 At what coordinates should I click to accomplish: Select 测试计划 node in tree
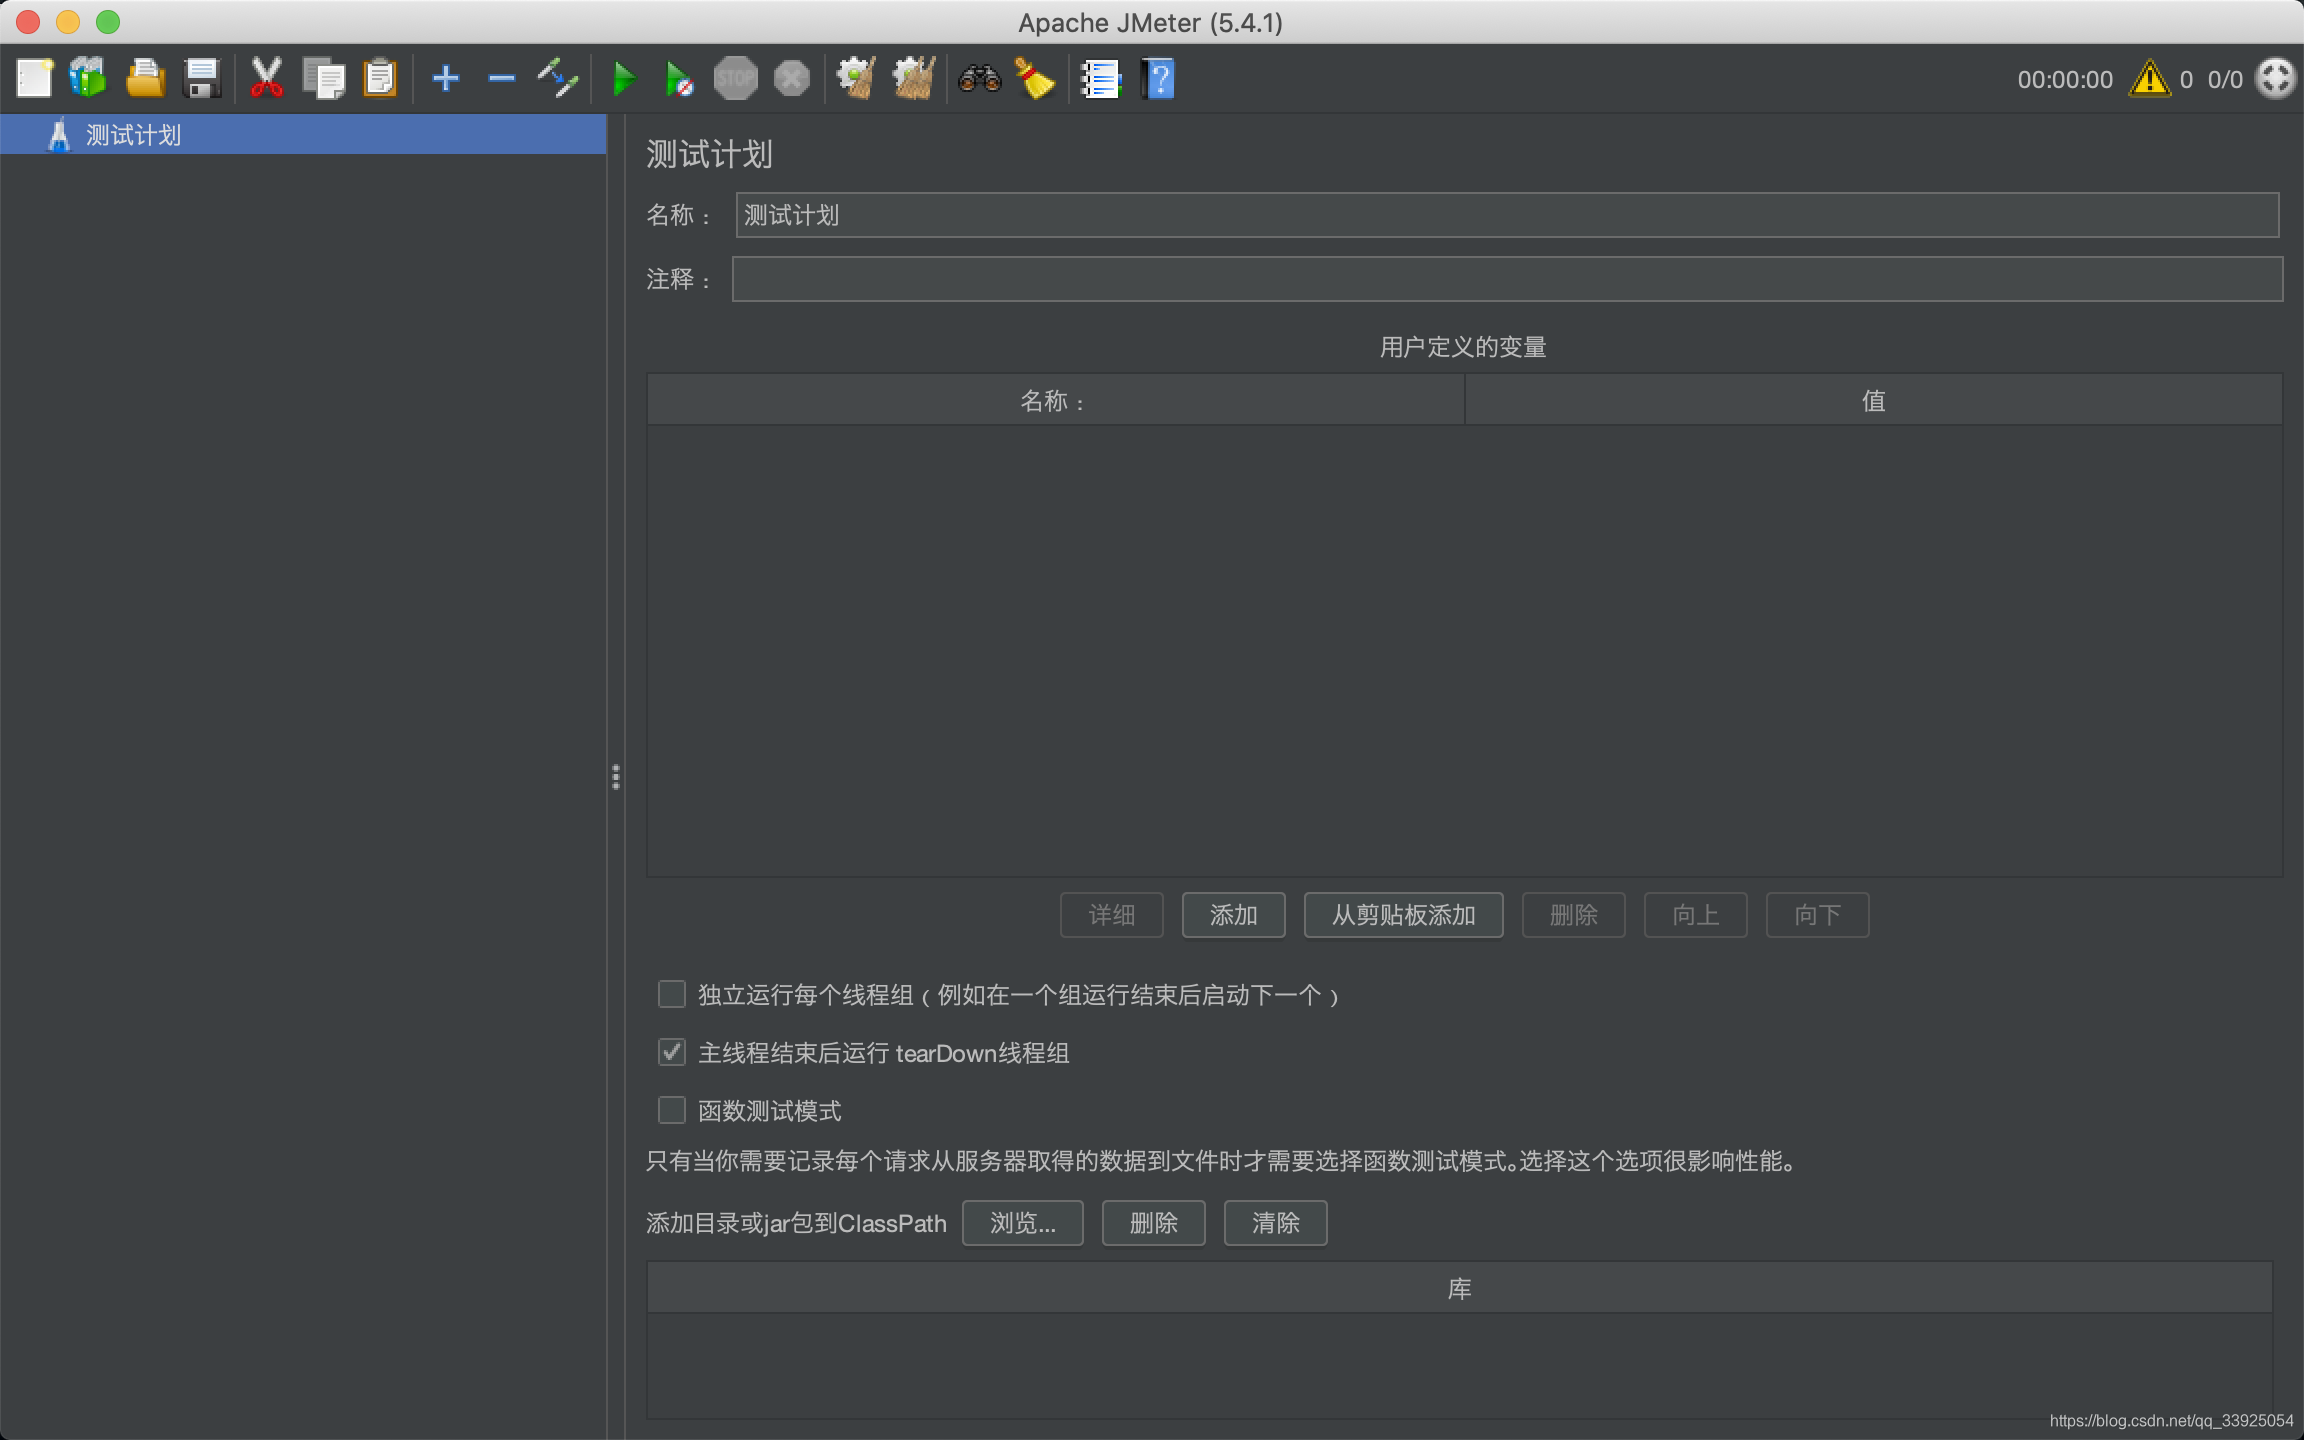pos(132,135)
